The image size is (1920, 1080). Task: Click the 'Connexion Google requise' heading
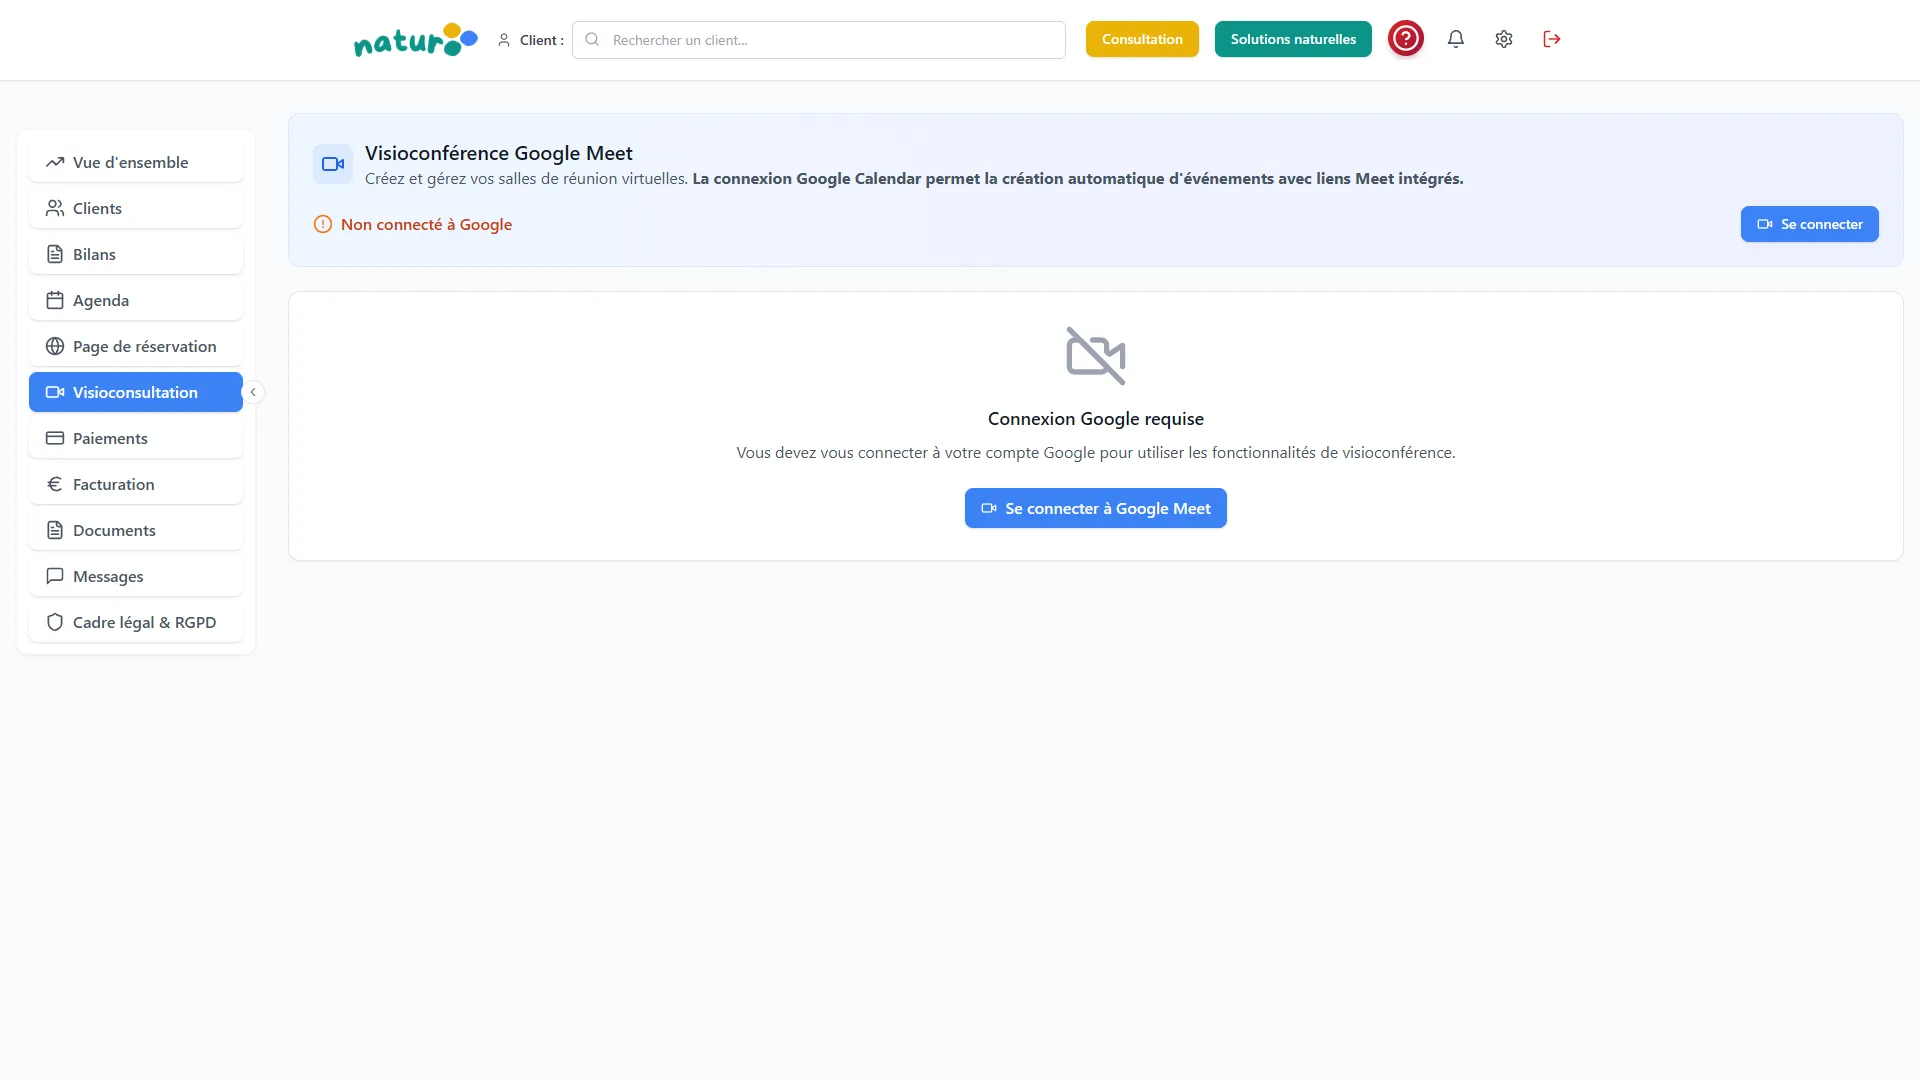pyautogui.click(x=1096, y=419)
